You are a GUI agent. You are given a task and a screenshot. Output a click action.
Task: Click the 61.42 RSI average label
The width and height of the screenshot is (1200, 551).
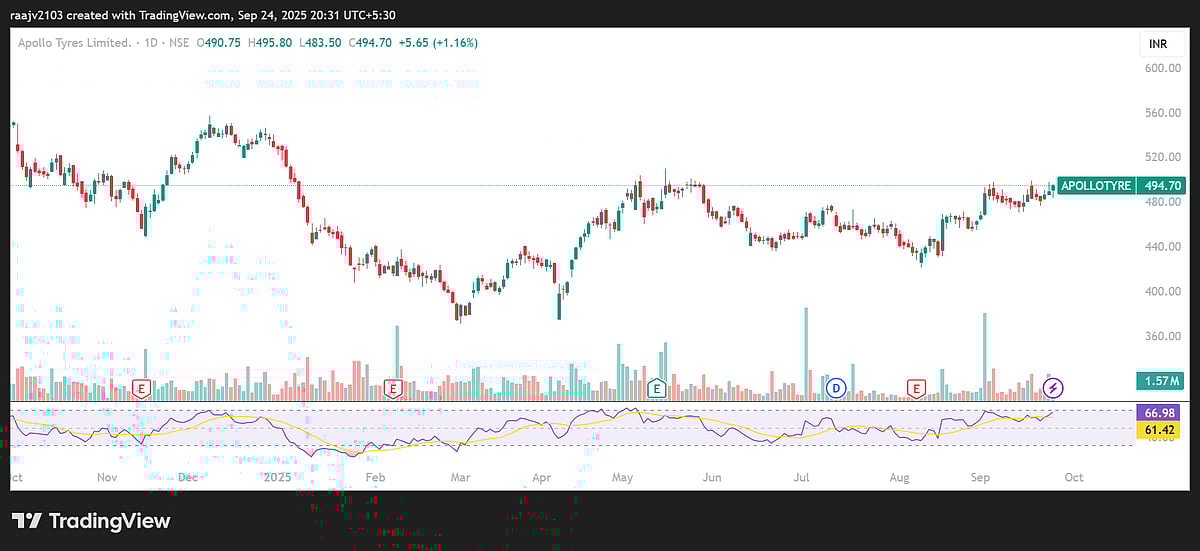click(x=1161, y=429)
